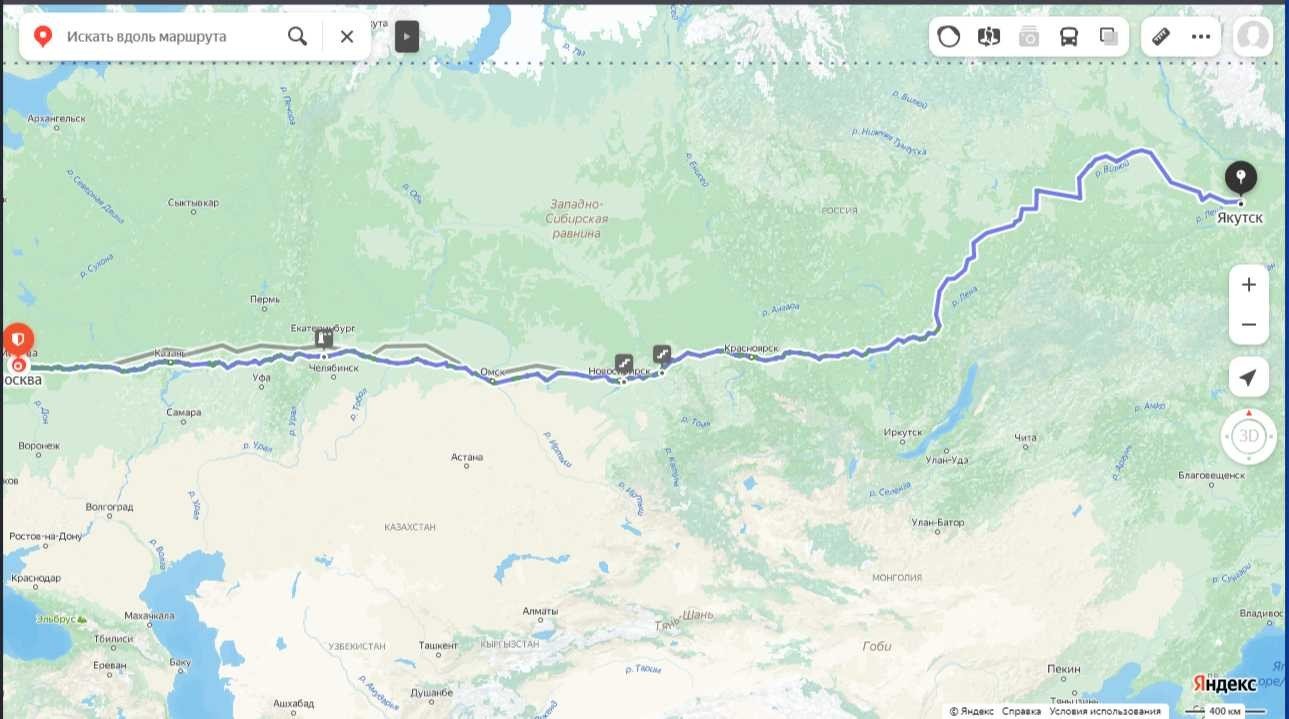Screen dimensions: 1289x719
Task: Click the search magnifier icon
Action: coord(297,37)
